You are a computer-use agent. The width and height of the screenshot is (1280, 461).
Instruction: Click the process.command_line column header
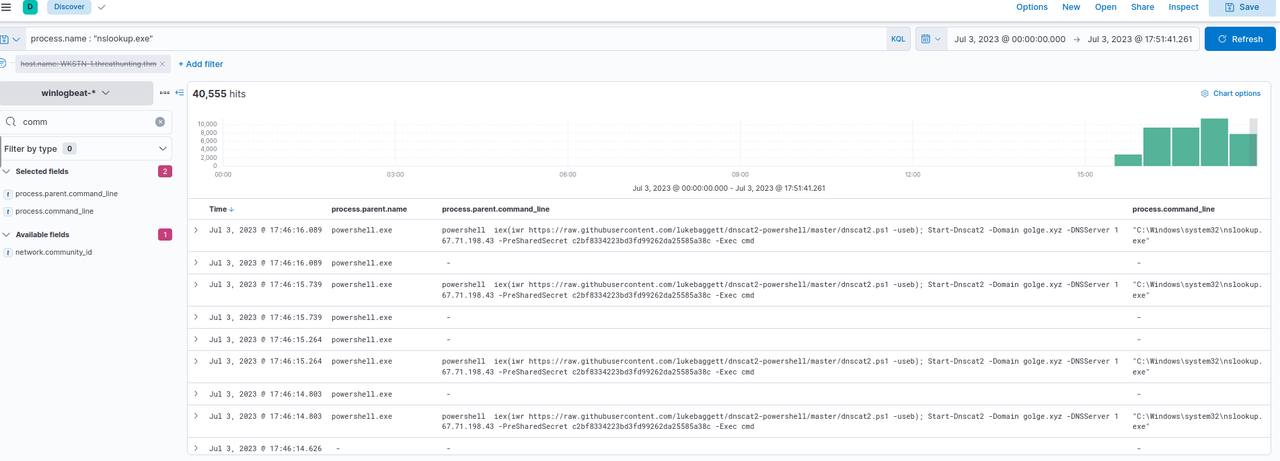pyautogui.click(x=1173, y=209)
